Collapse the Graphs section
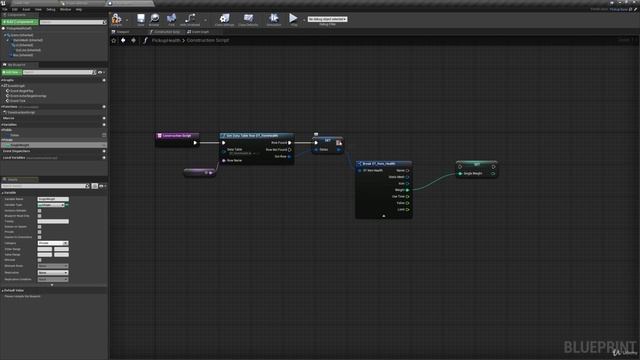Viewport: 640px width, 360px height. point(2,80)
